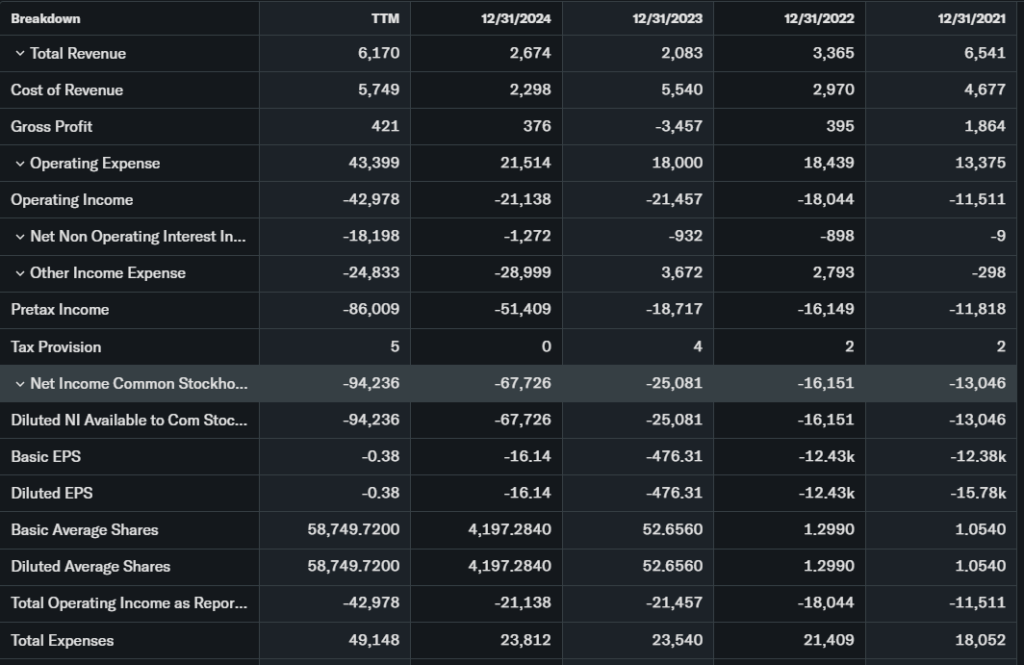Expand the Total Revenue row chevron
The image size is (1024, 665).
pos(19,54)
